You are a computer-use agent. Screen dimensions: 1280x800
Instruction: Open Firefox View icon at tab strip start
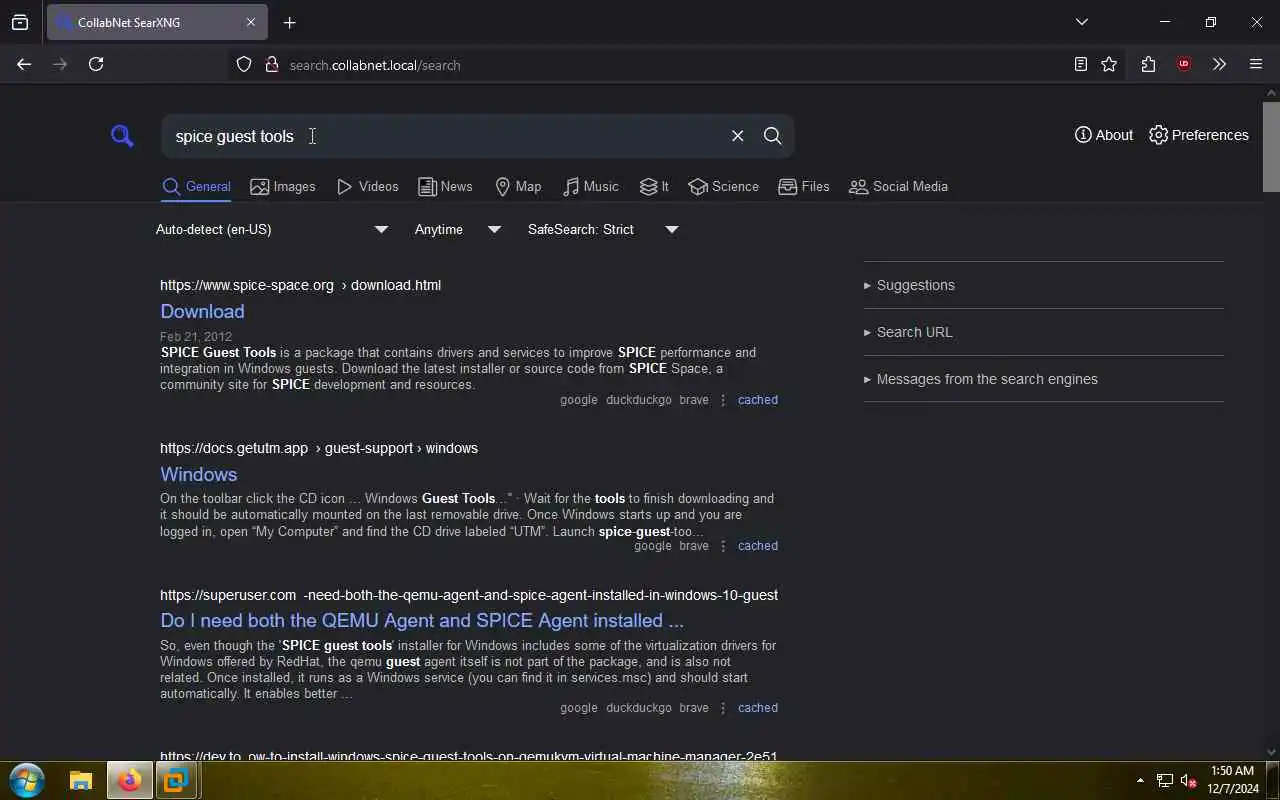(x=20, y=22)
